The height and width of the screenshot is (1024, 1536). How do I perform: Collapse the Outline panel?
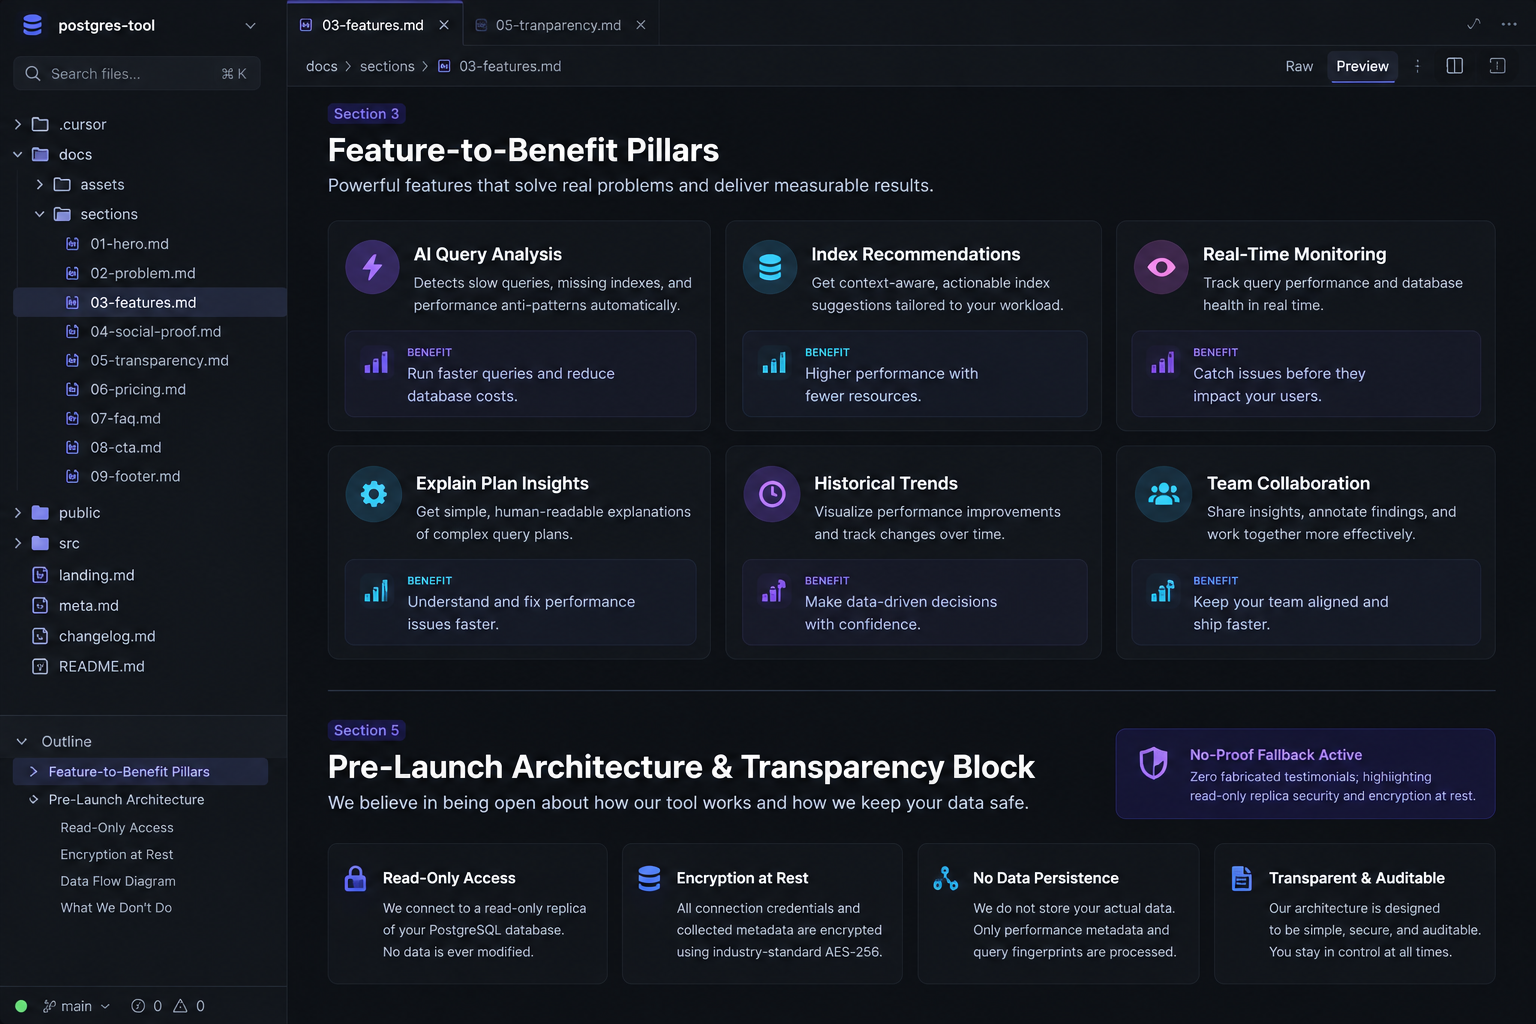click(22, 741)
